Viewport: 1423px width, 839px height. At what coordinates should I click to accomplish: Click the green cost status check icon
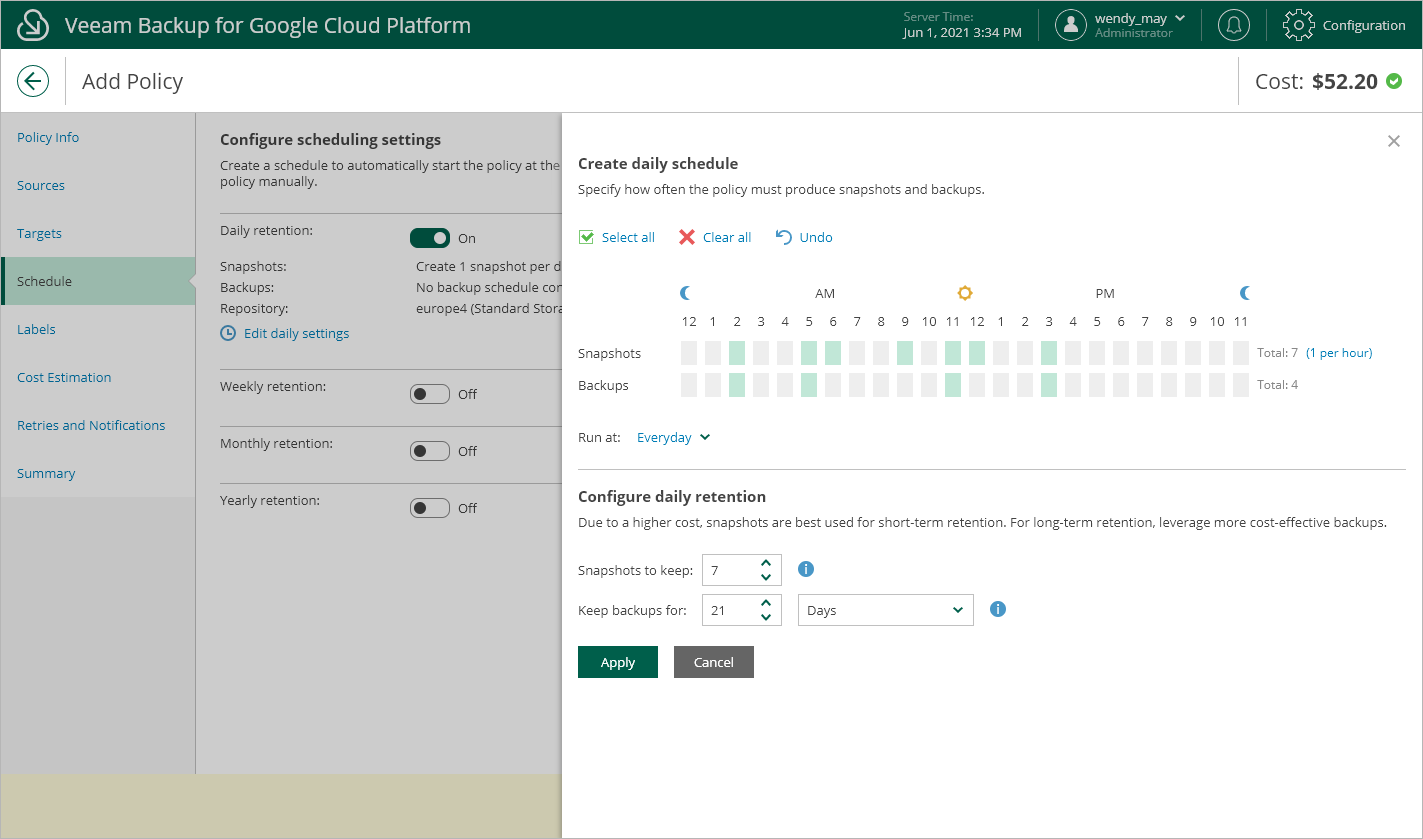(1394, 81)
